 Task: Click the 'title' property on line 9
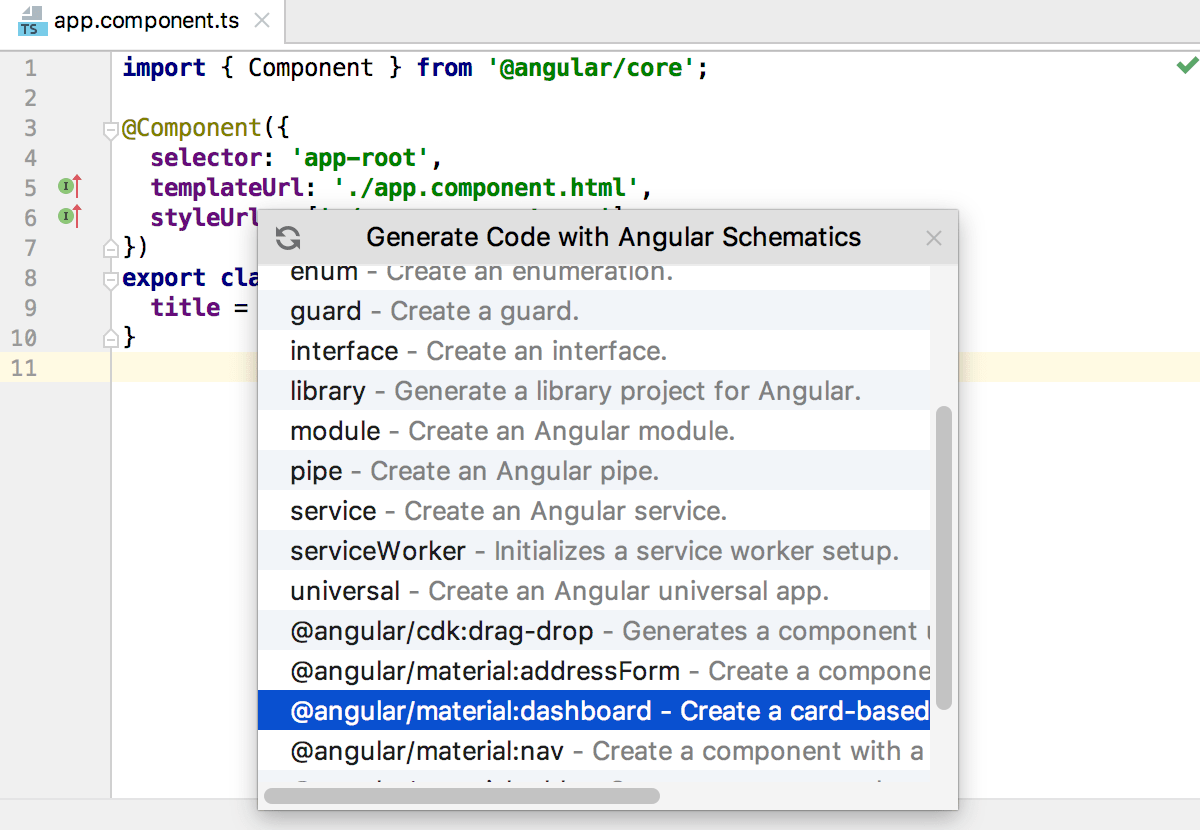coord(186,308)
